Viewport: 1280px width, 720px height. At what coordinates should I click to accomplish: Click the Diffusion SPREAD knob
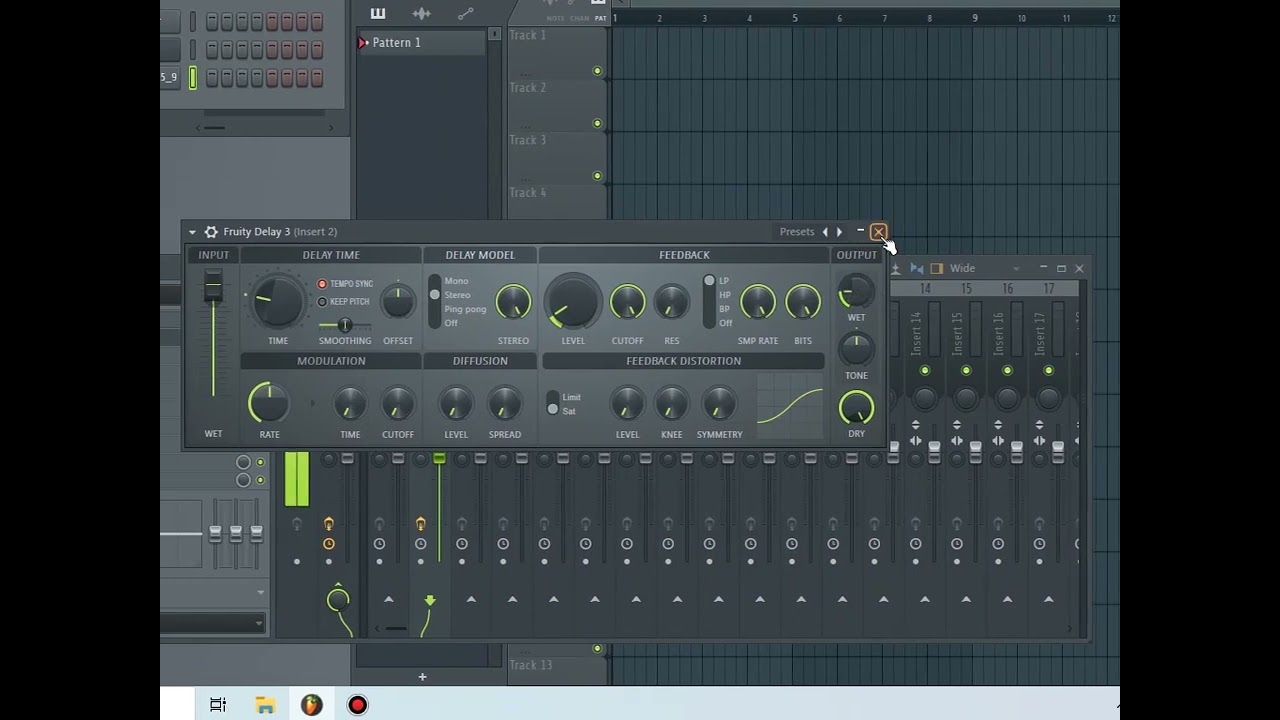pyautogui.click(x=505, y=405)
